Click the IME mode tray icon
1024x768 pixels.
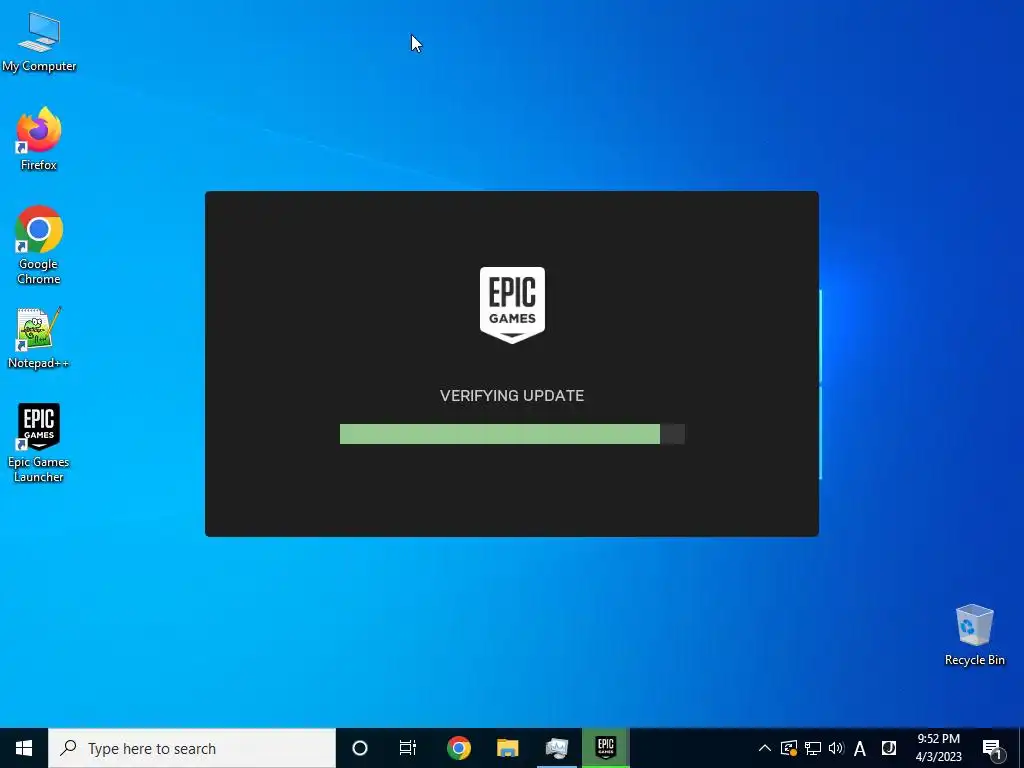pos(889,748)
